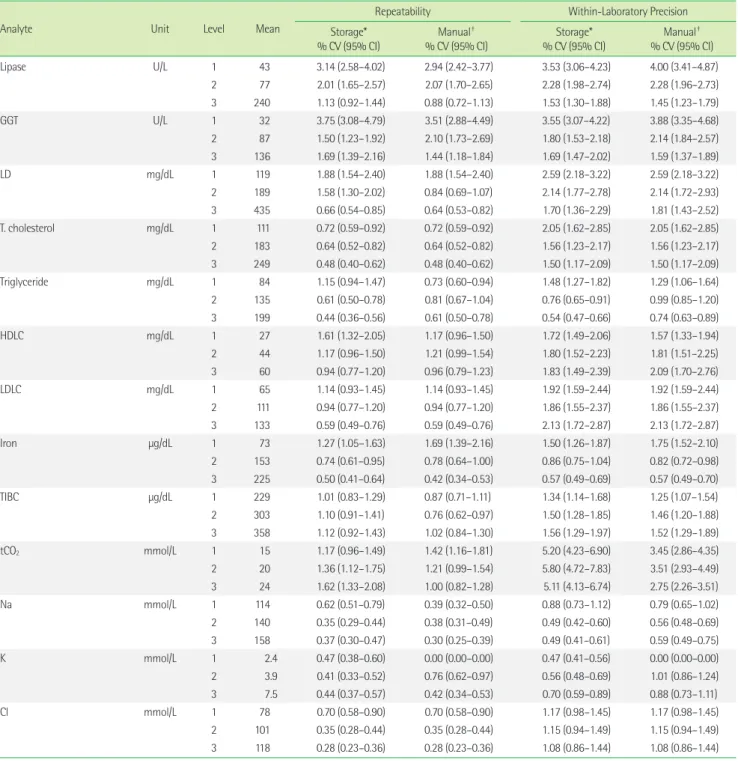Viewport: 738px width, 763px height.
Task: Click the Triglyceride analyte label
Action: coord(24,282)
